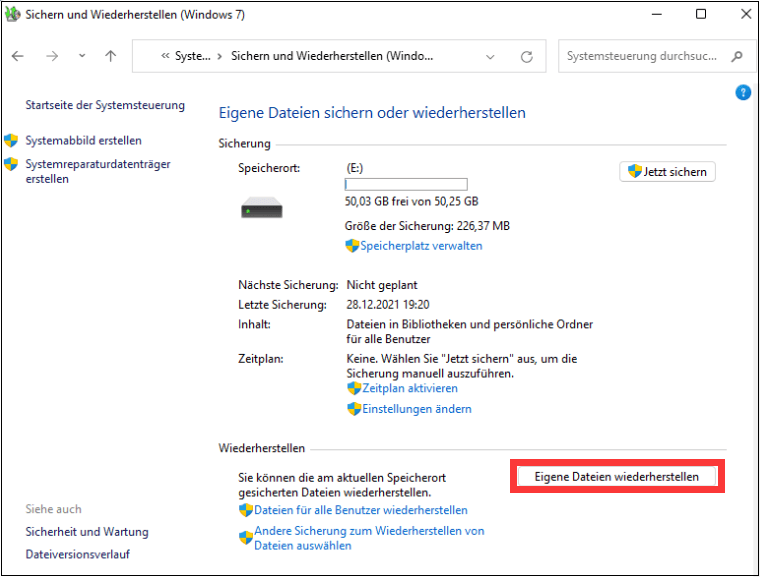Viewport: 760px width, 577px height.
Task: Go forward with the Forward arrow
Action: (x=52, y=56)
